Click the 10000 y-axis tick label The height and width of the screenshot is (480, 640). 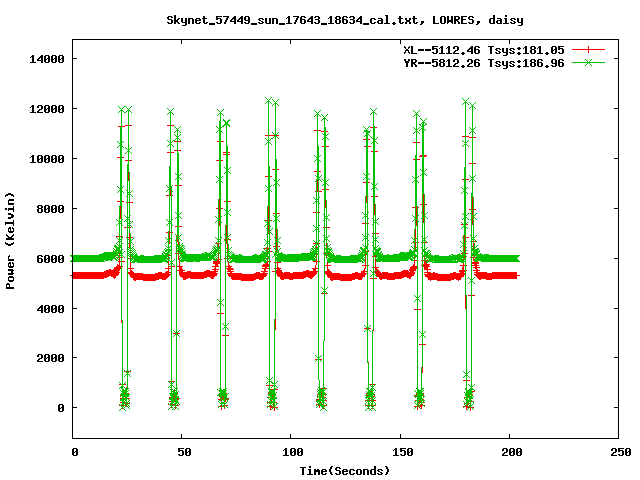[x=47, y=159]
